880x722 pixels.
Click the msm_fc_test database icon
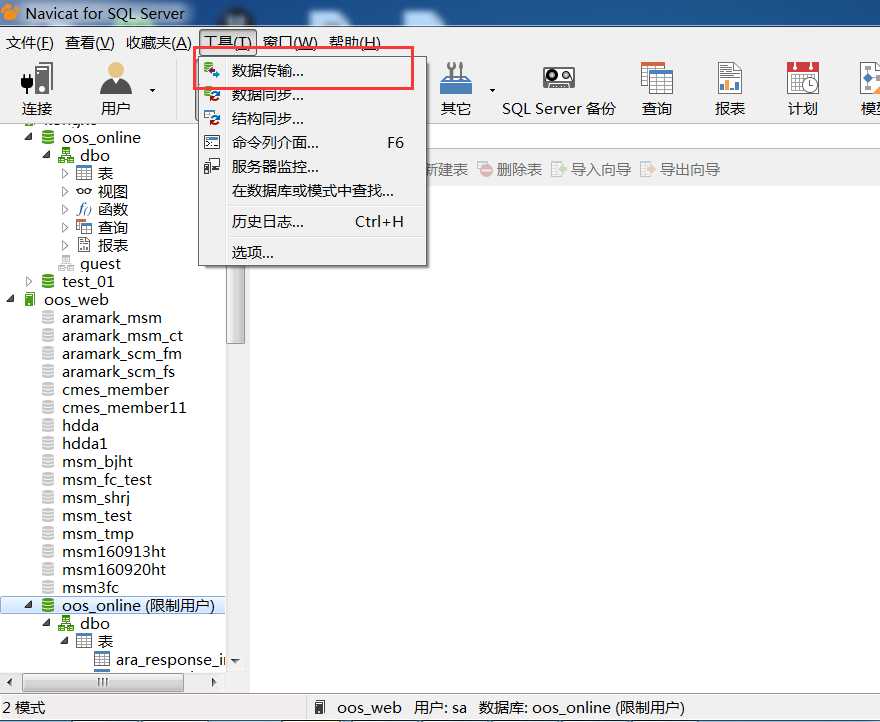pyautogui.click(x=48, y=479)
